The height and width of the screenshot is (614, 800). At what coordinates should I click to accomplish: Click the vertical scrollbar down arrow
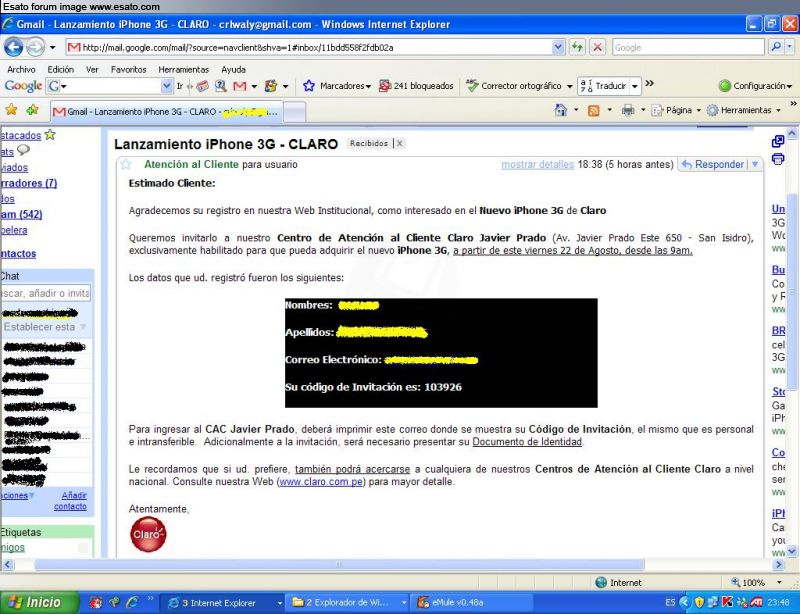coord(791,551)
